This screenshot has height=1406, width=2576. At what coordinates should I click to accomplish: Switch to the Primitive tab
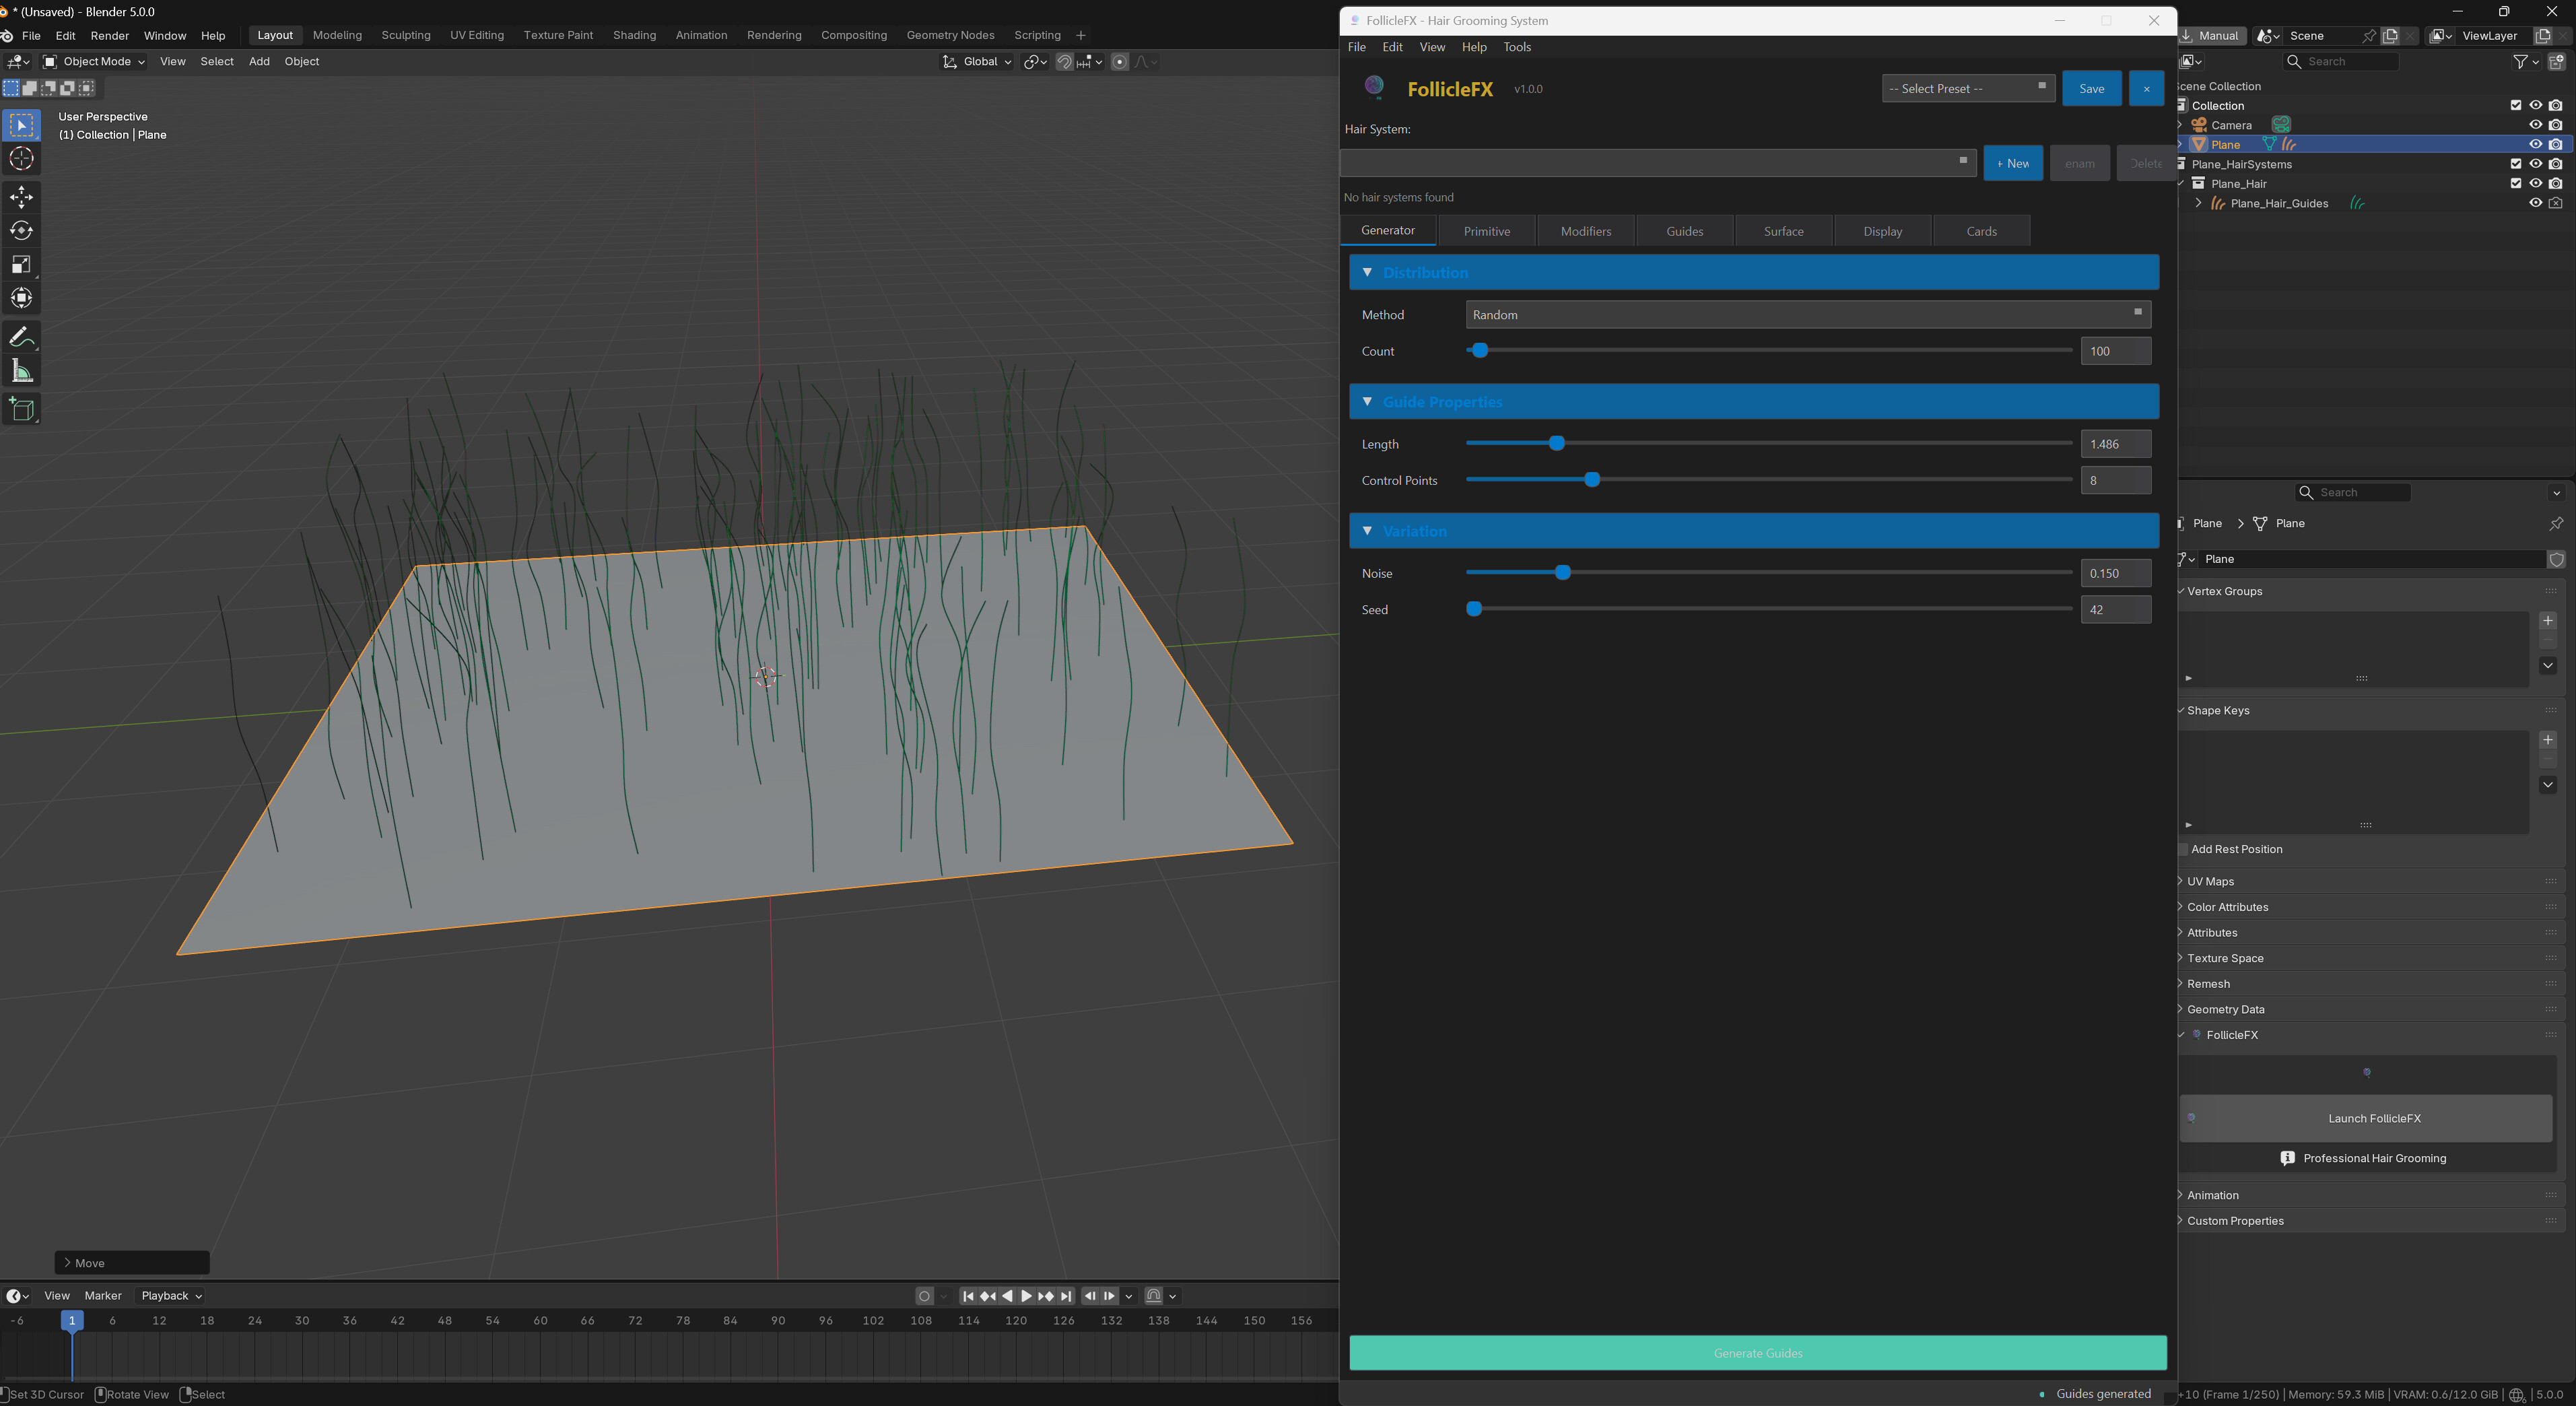pyautogui.click(x=1487, y=231)
